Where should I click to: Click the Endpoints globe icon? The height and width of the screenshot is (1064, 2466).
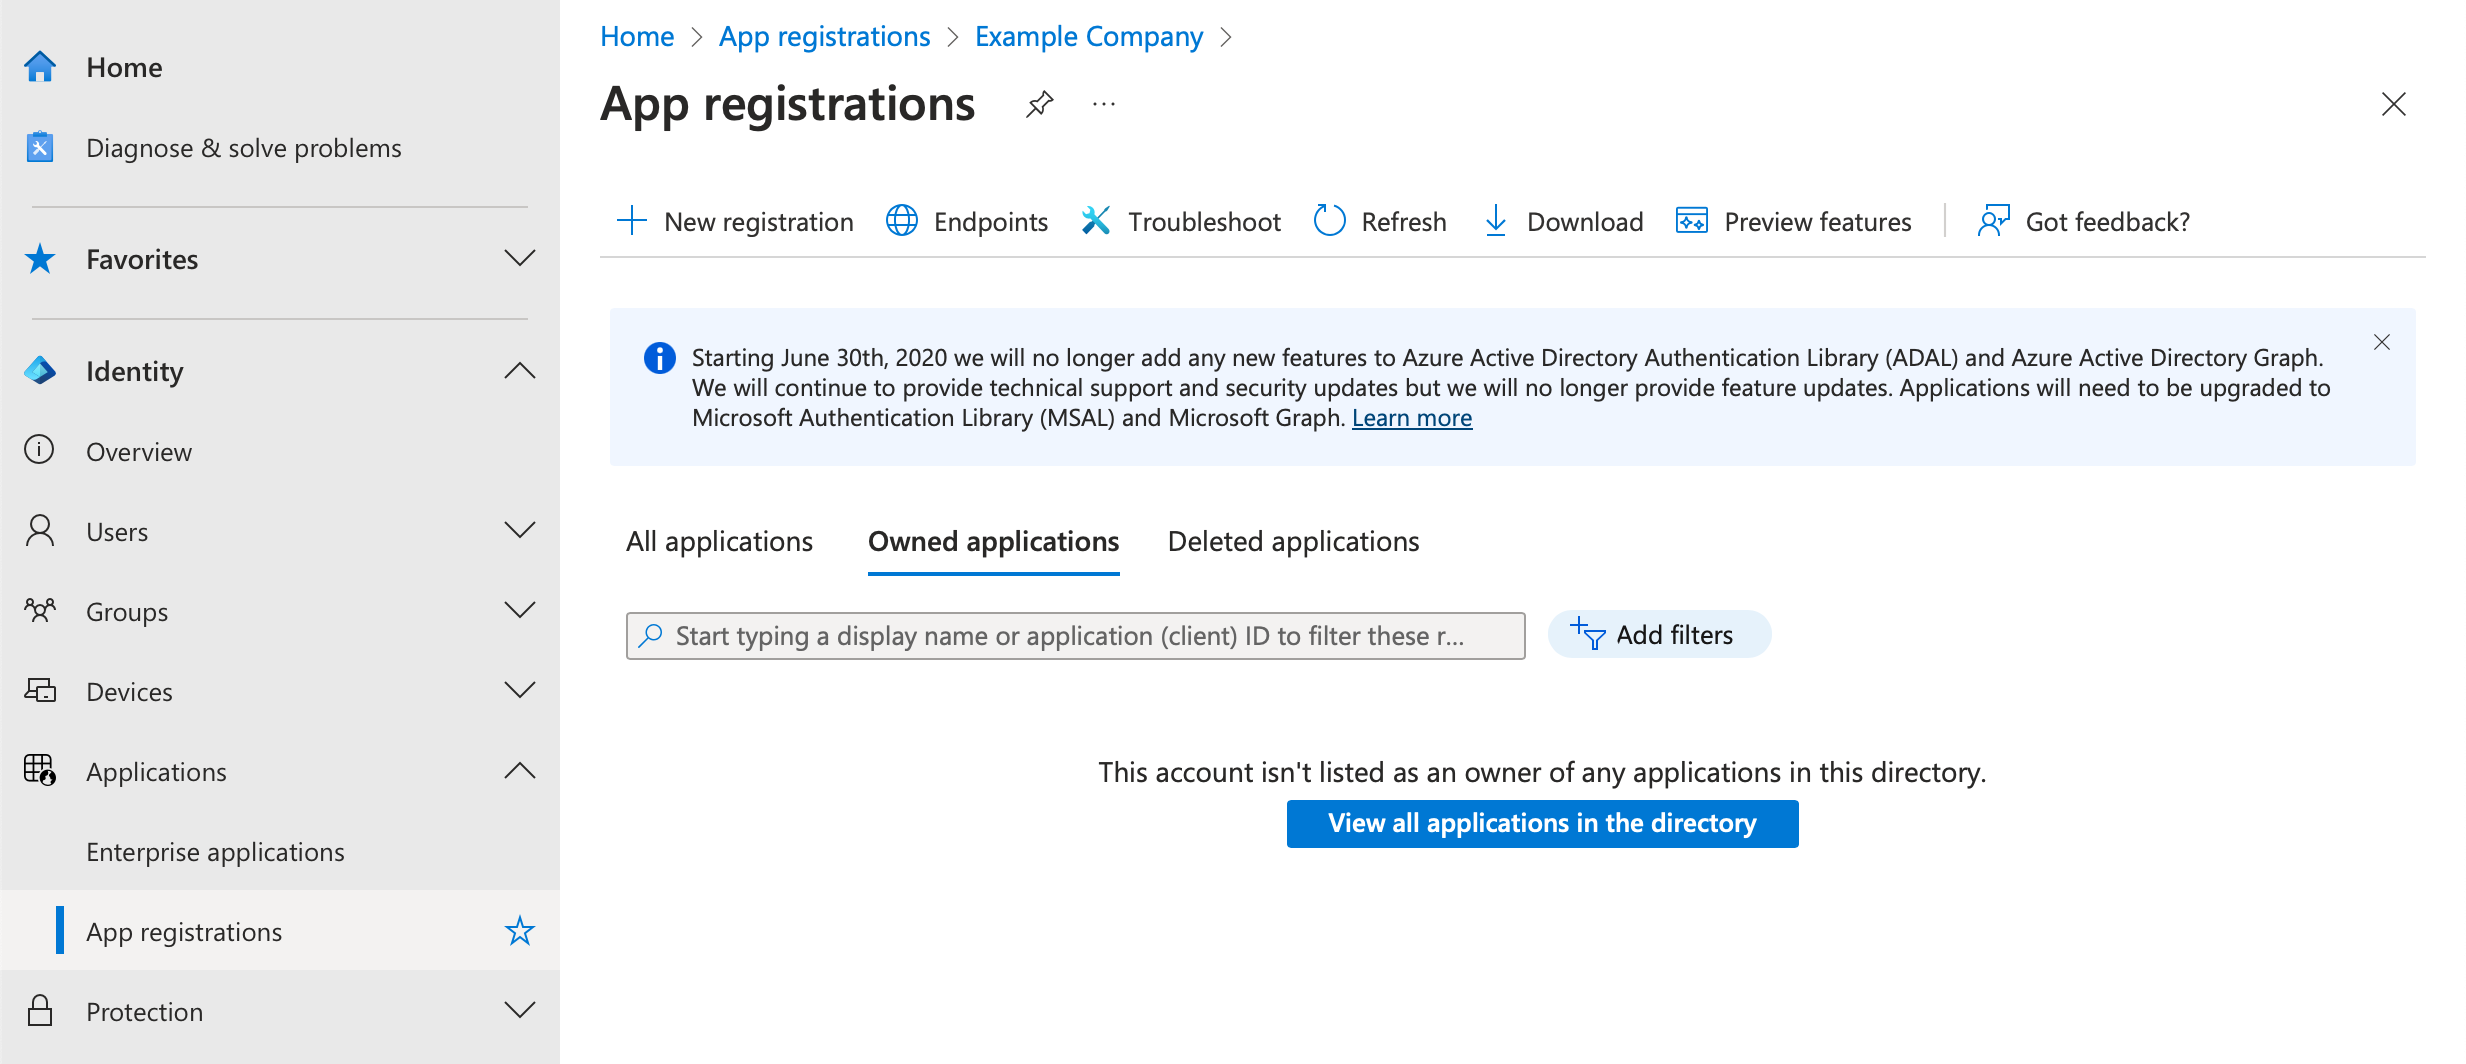click(902, 221)
